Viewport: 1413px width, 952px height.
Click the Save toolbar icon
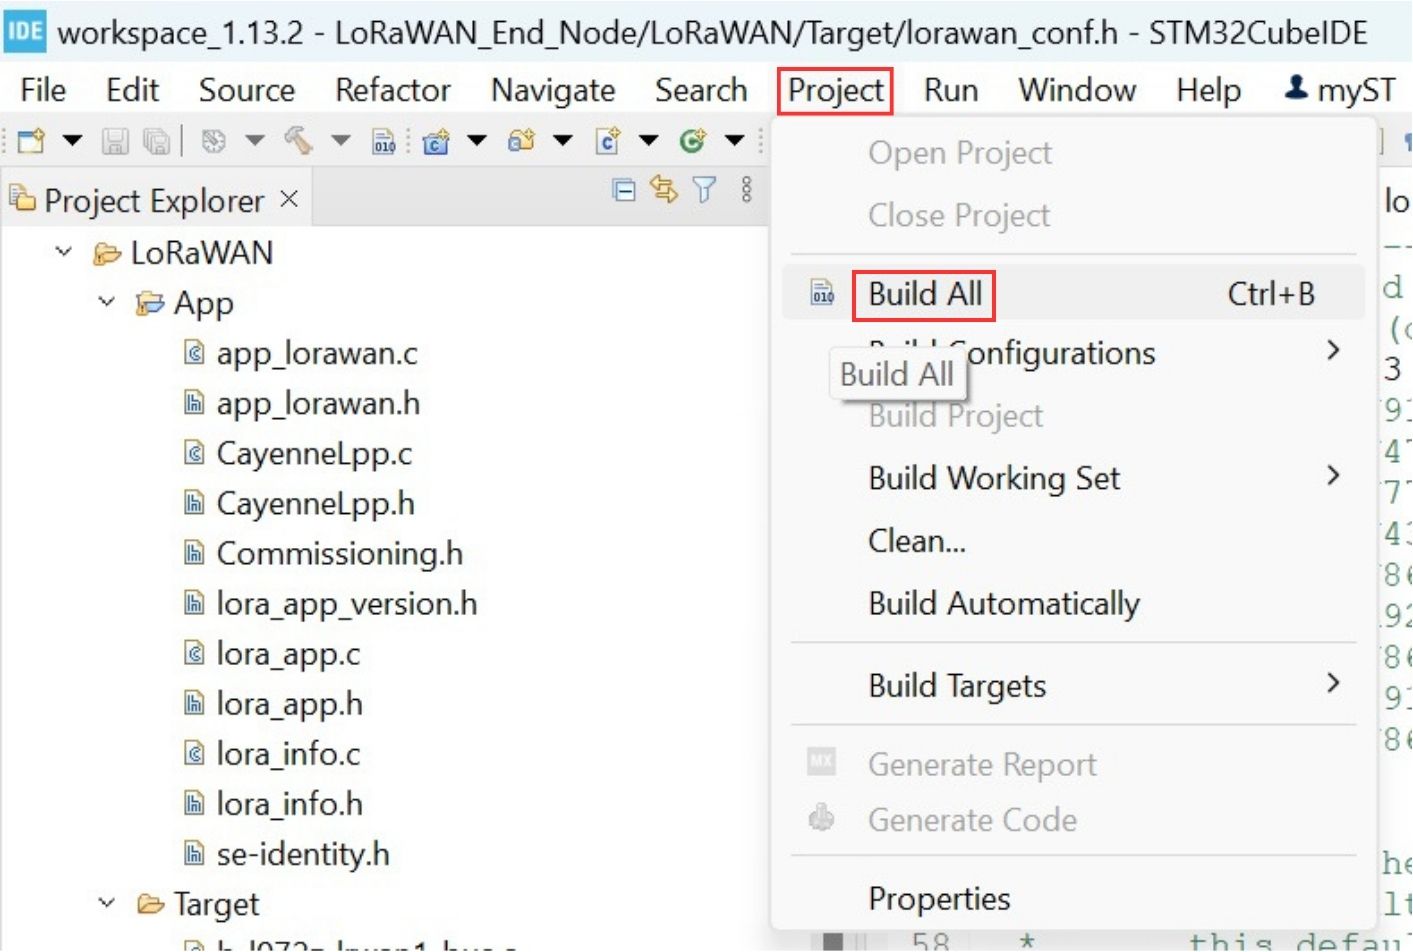click(x=115, y=141)
